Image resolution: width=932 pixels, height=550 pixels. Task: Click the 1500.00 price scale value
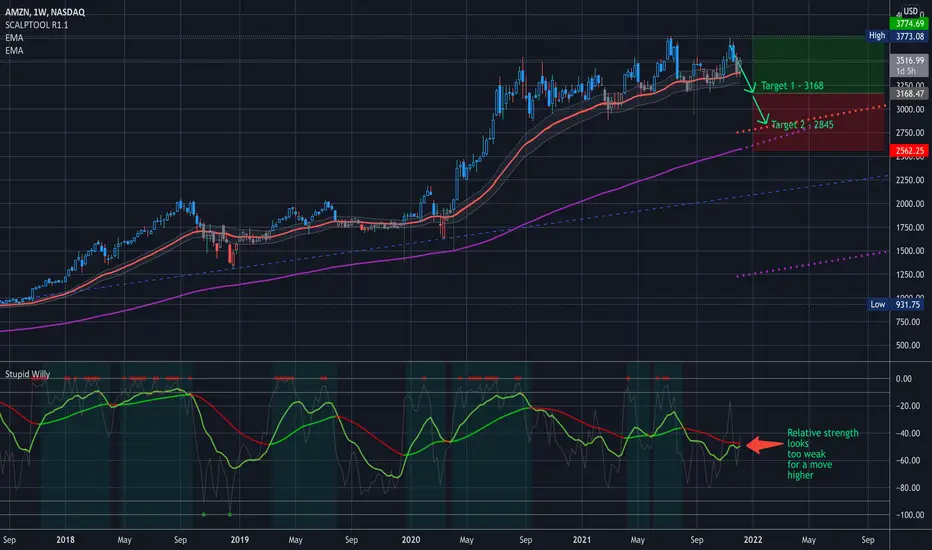(x=910, y=251)
